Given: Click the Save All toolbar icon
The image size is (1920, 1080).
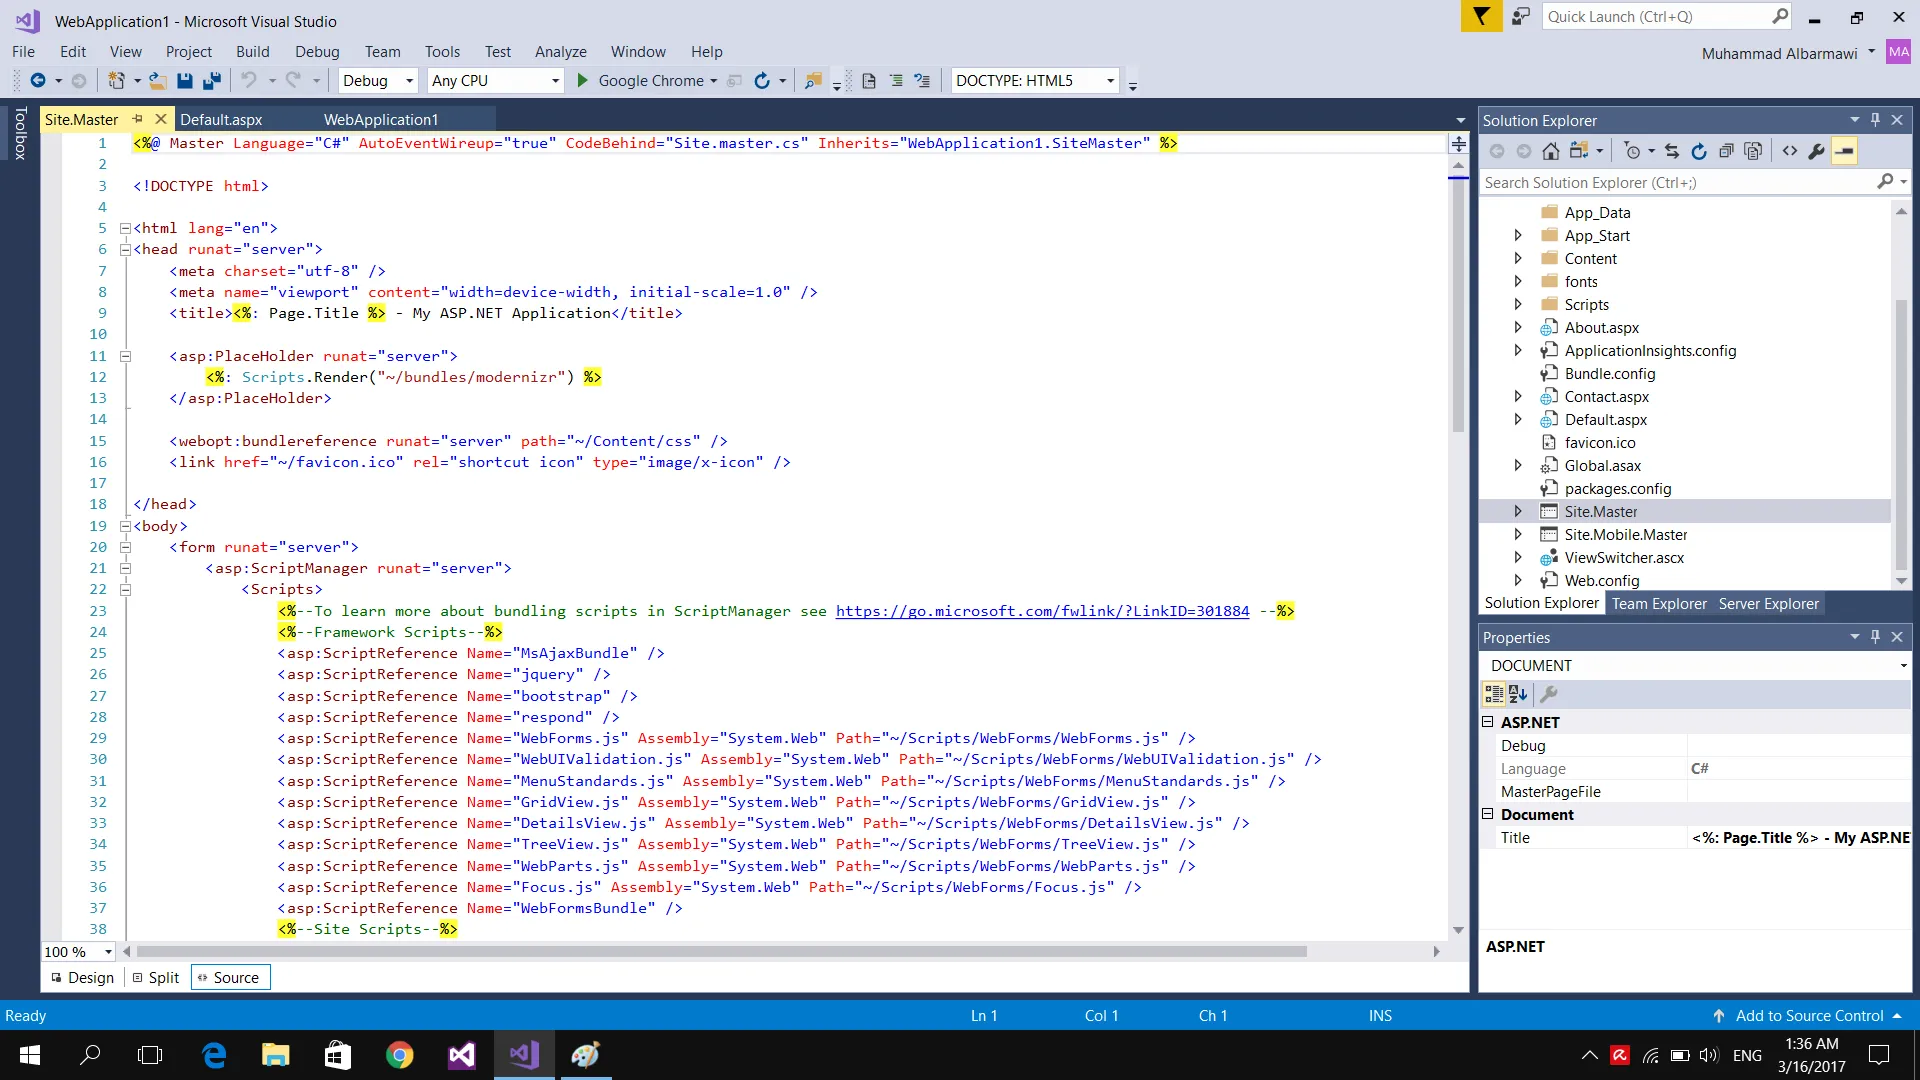Looking at the screenshot, I should [212, 81].
